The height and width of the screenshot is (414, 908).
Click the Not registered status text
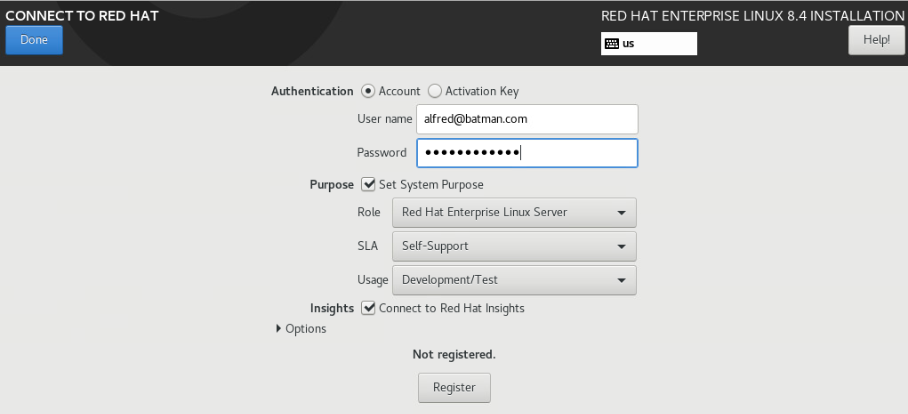454,354
